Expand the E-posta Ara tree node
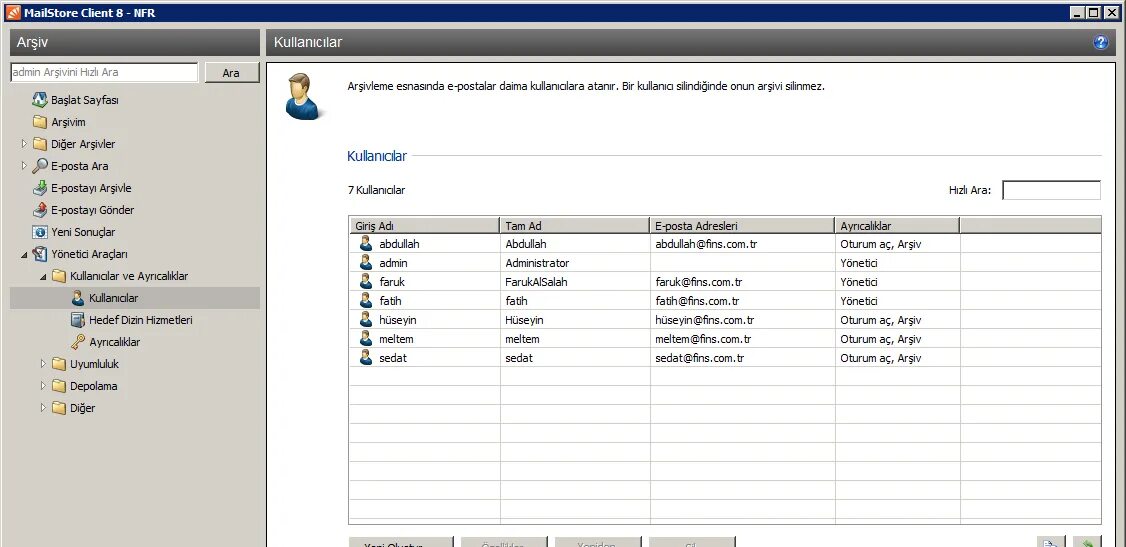The height and width of the screenshot is (547, 1126). 24,166
